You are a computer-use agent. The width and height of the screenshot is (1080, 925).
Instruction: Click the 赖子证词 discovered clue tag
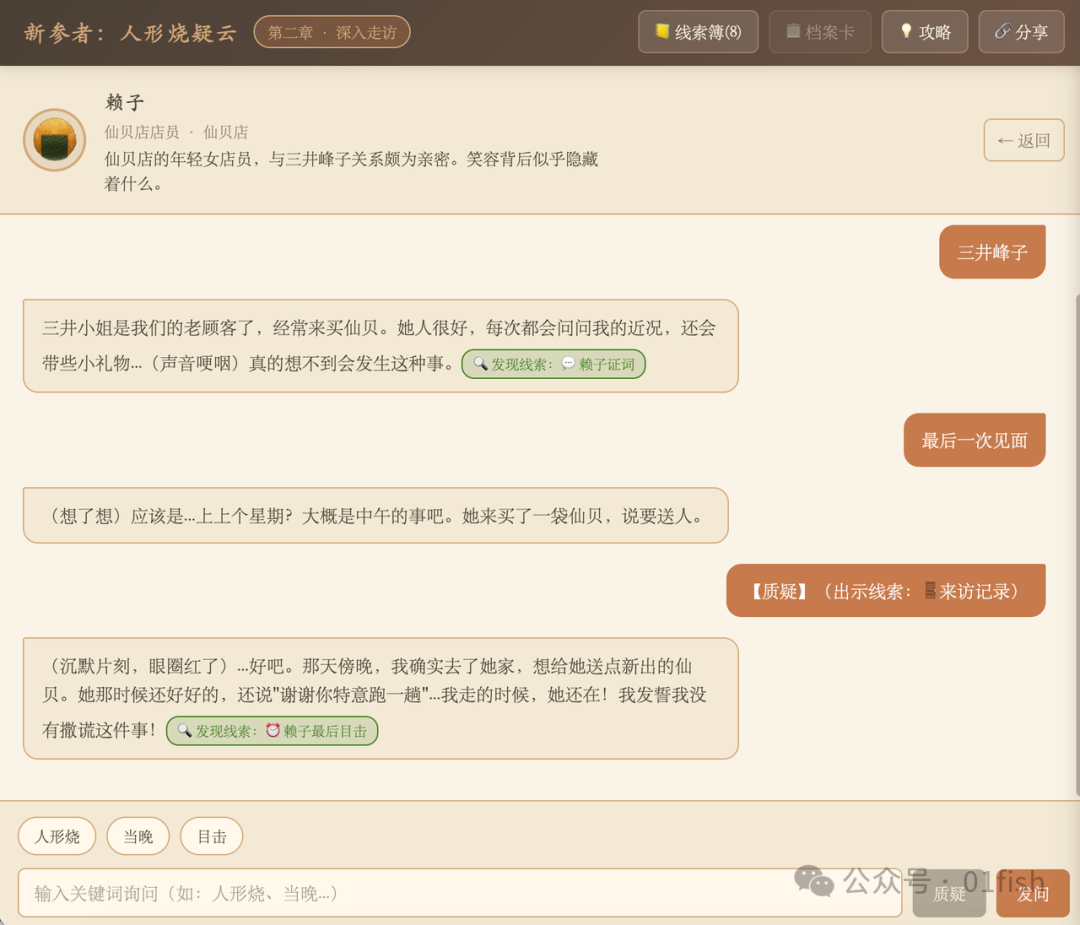coord(553,364)
